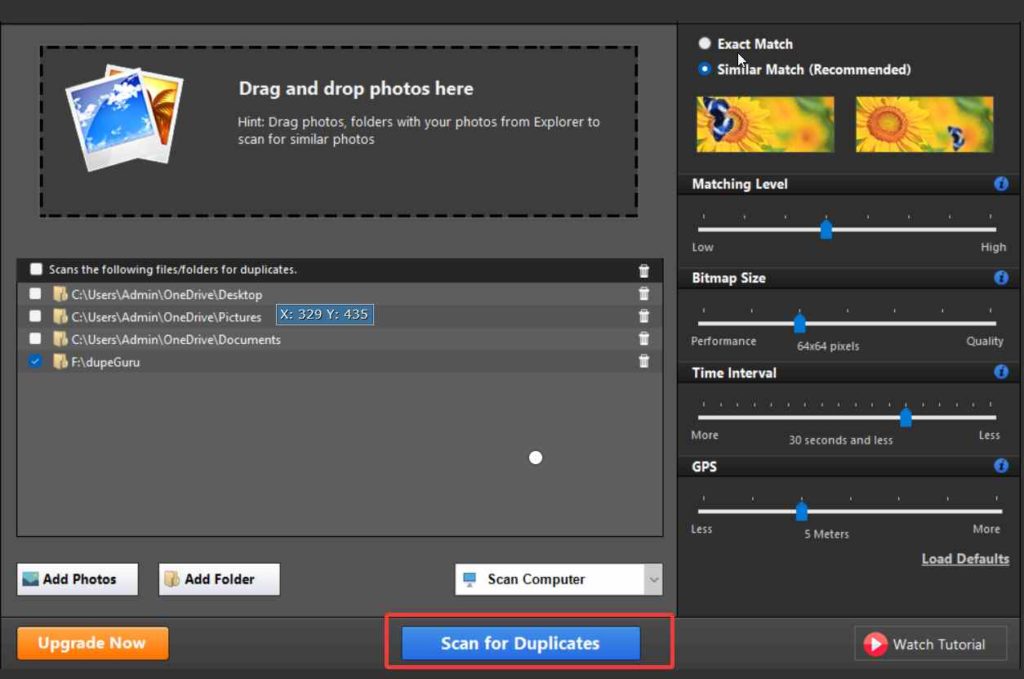Select the C:\Users\Admin\OneDrive\Desktop path text
The width and height of the screenshot is (1024, 679).
tap(167, 294)
